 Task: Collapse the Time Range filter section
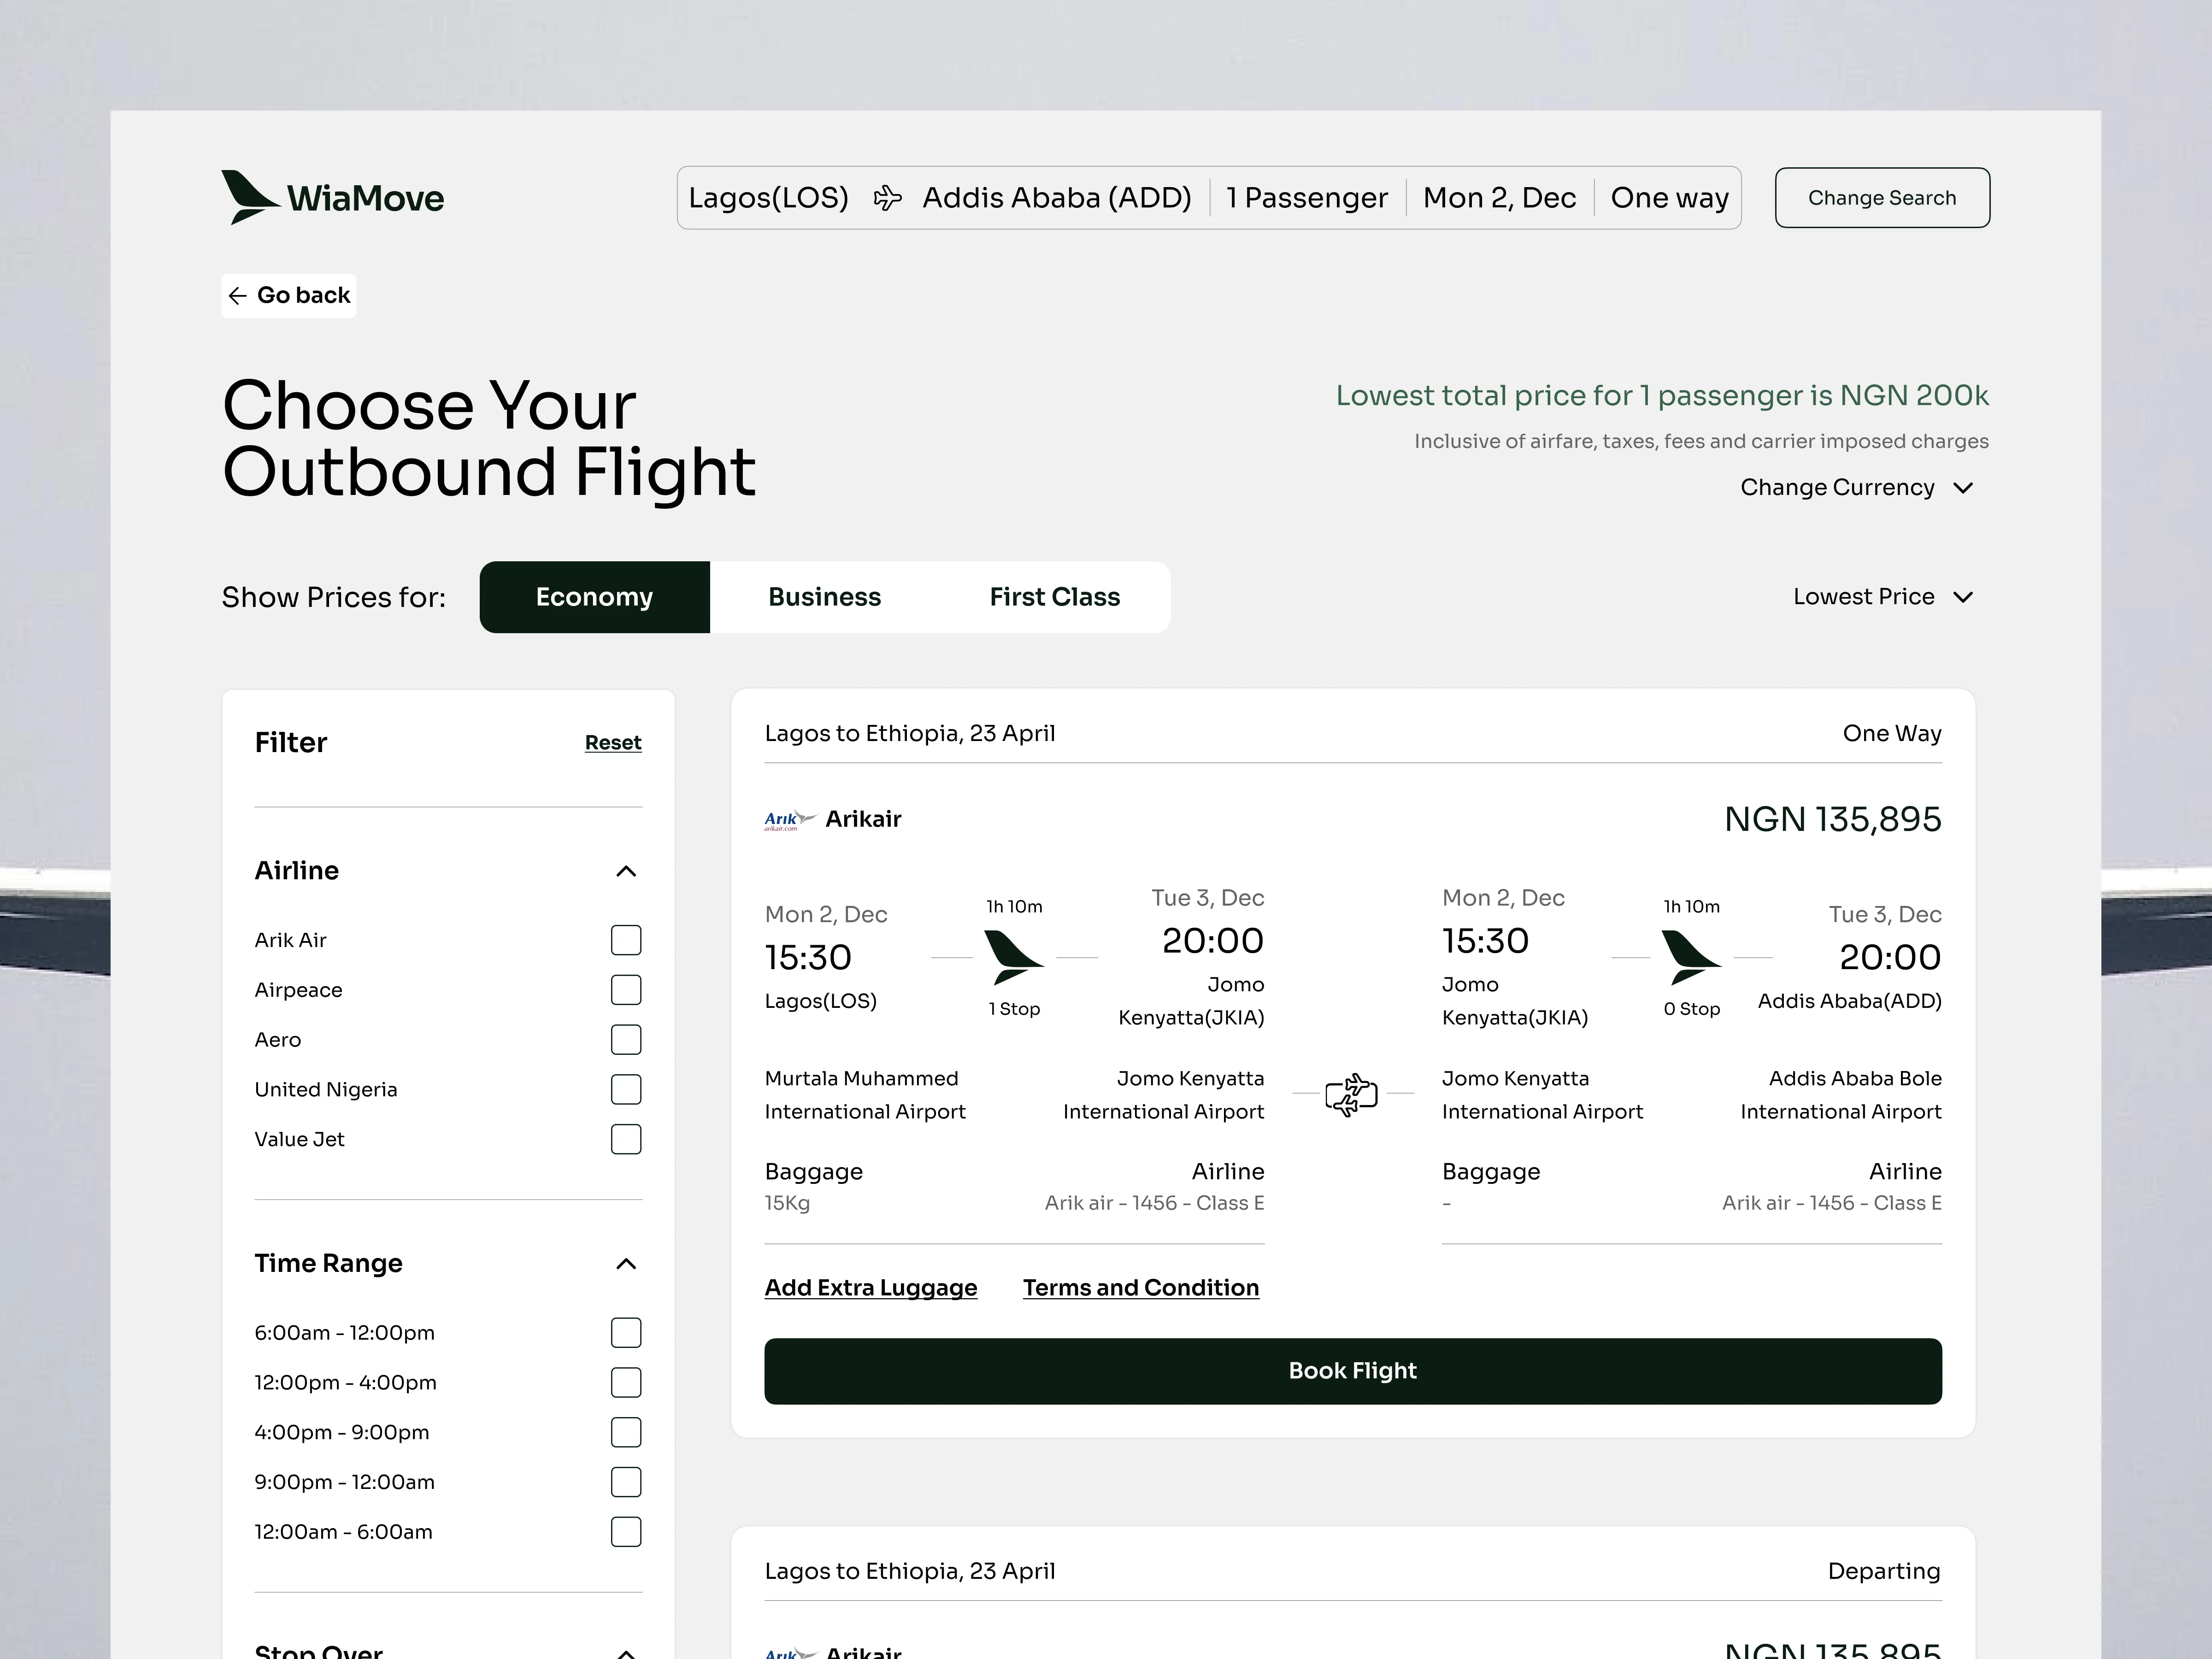[x=626, y=1265]
